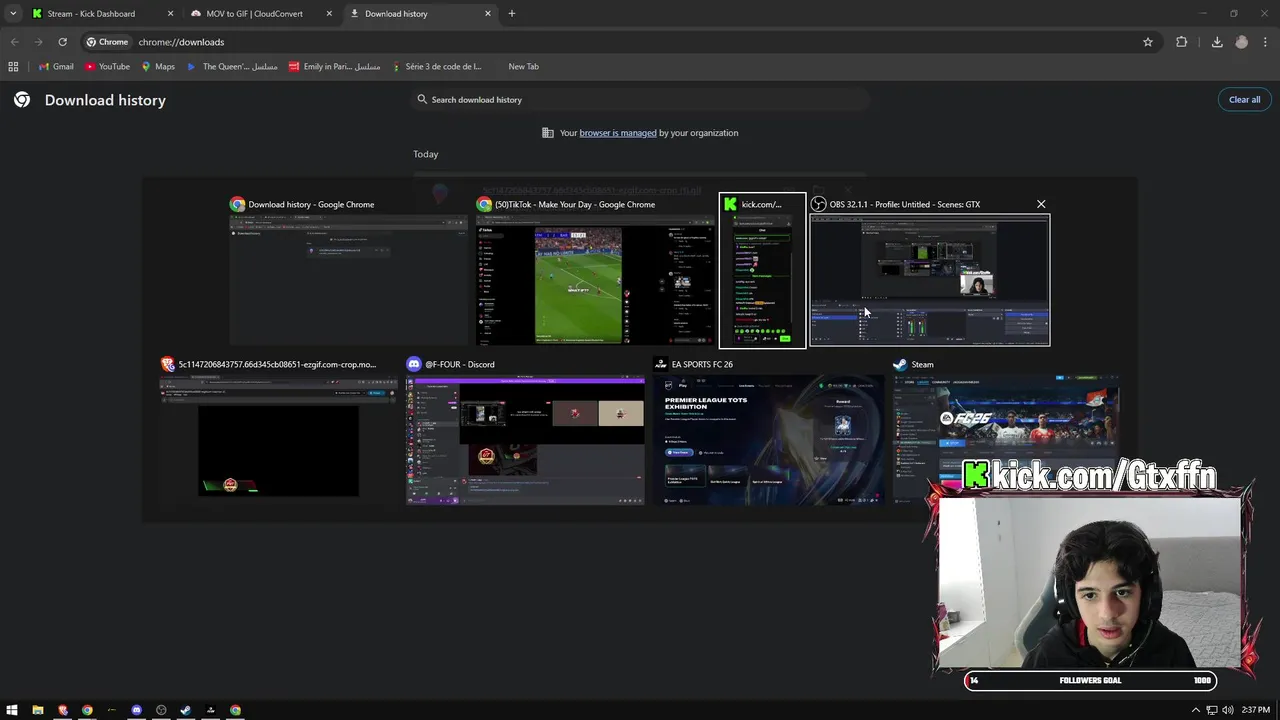Open the Apps grid in bookmarks bar

[13, 67]
